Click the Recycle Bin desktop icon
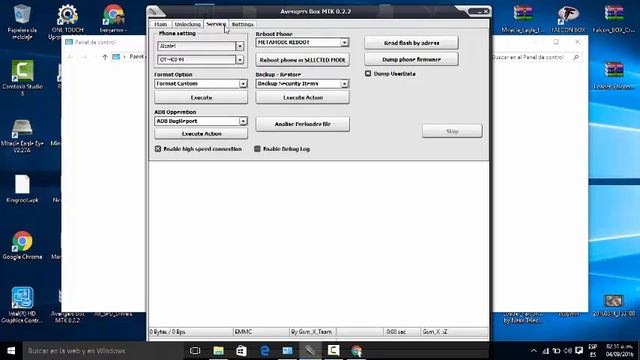Screen dimensions: 640x360 click(x=22, y=22)
